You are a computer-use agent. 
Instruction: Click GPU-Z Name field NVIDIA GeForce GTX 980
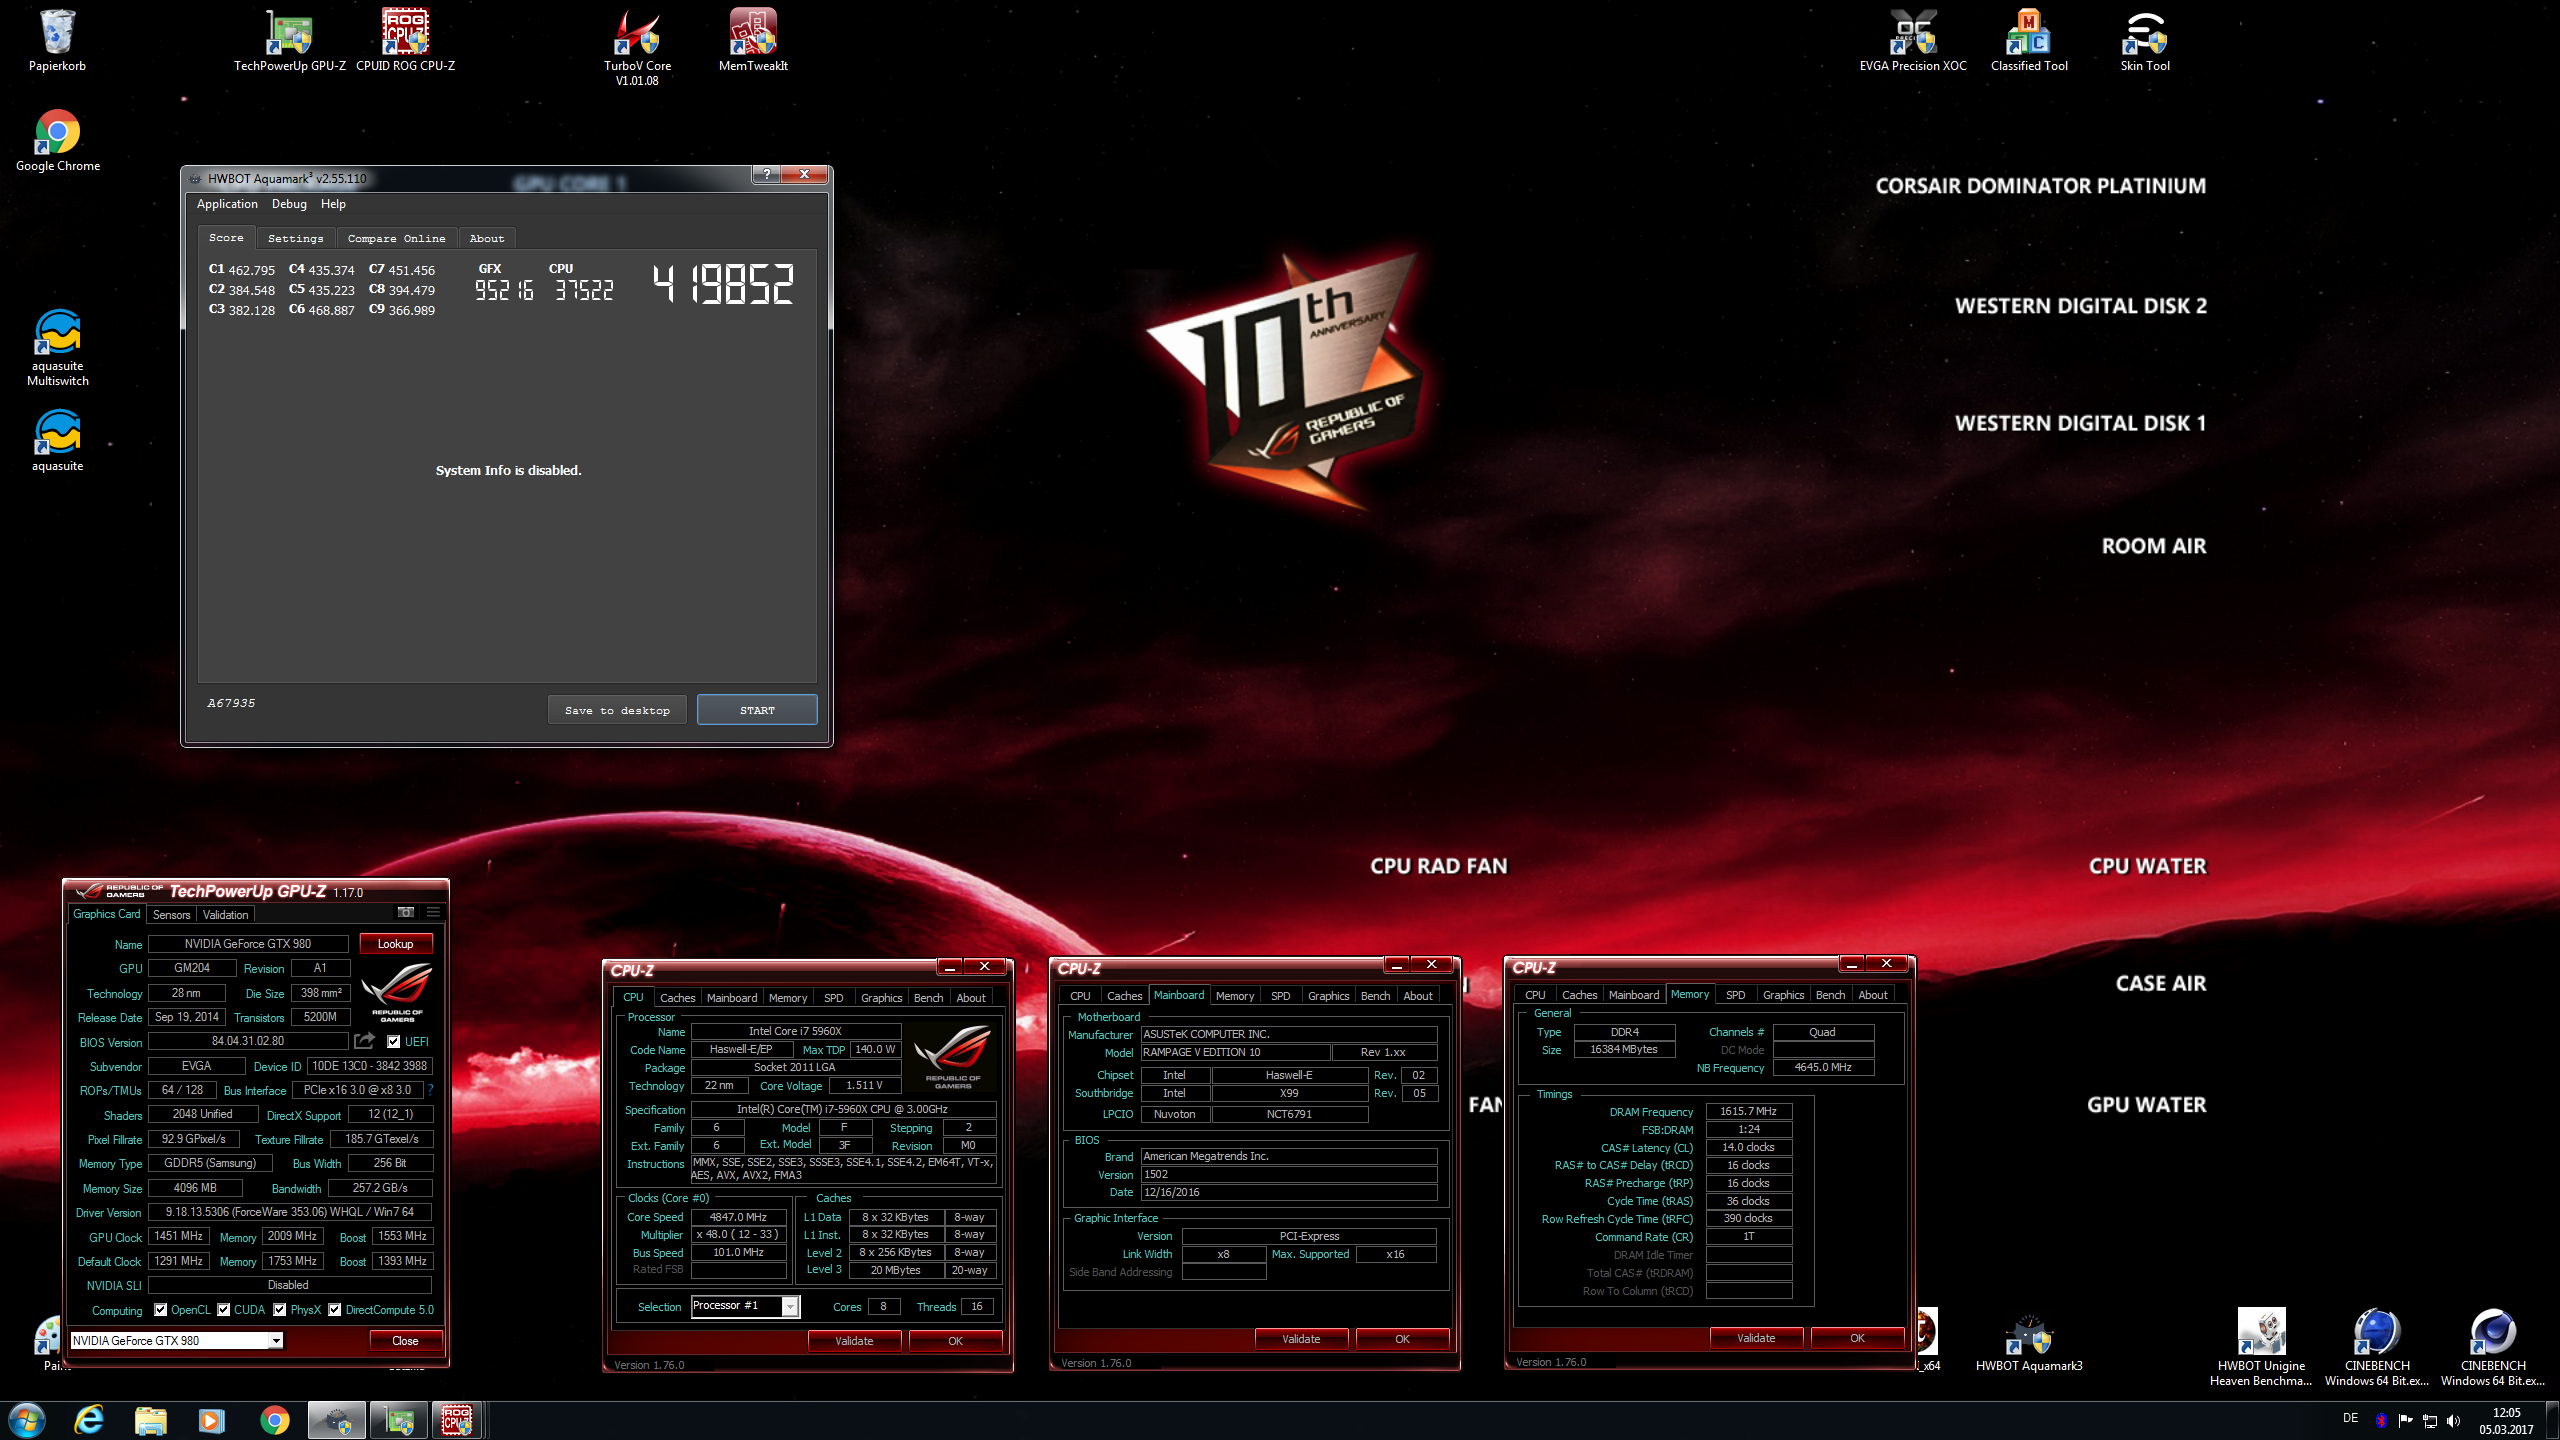[248, 943]
